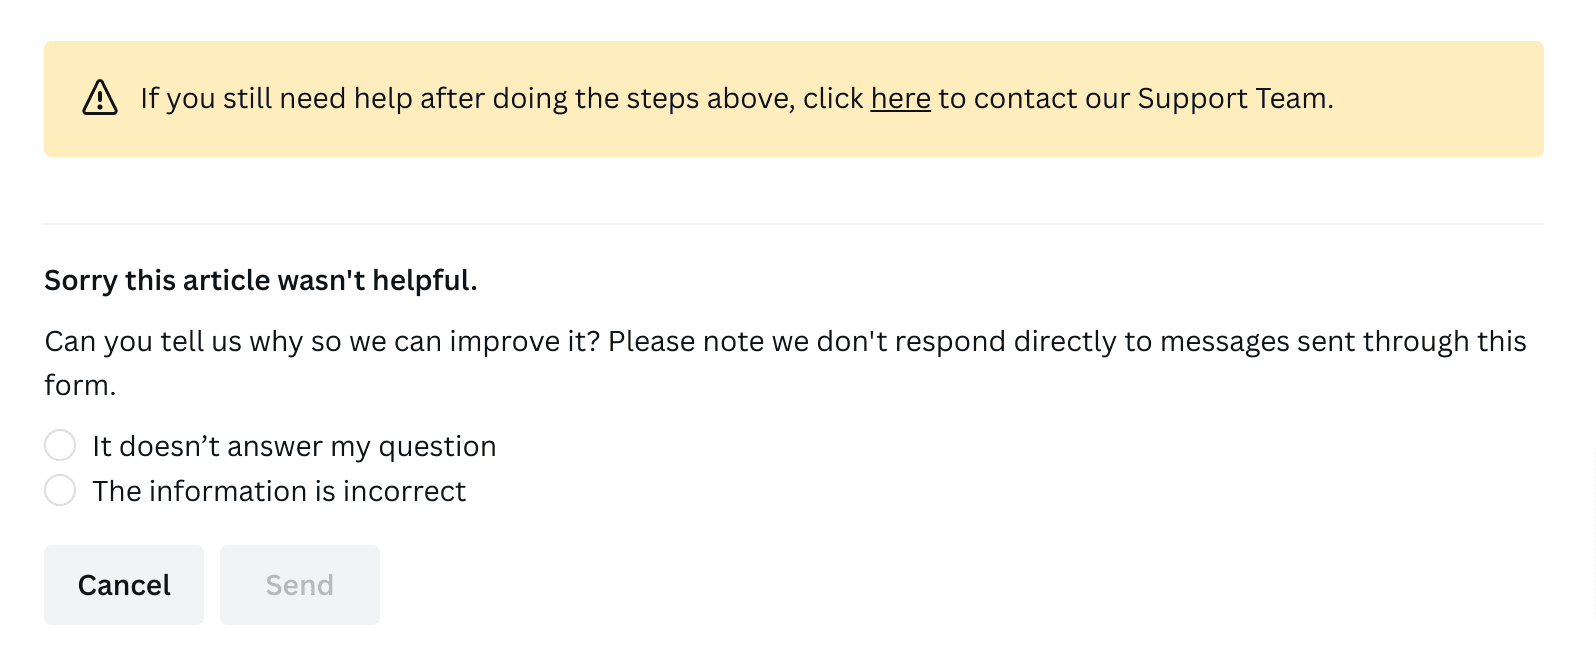Click the word 'form.' ending the paragraph
Viewport: 1596px width, 660px height.
[80, 385]
